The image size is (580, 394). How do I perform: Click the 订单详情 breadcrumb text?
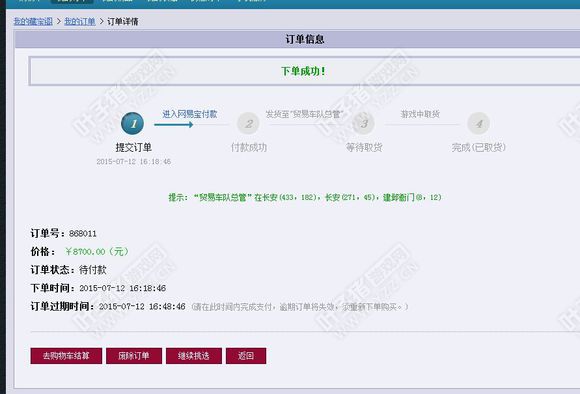pyautogui.click(x=123, y=21)
